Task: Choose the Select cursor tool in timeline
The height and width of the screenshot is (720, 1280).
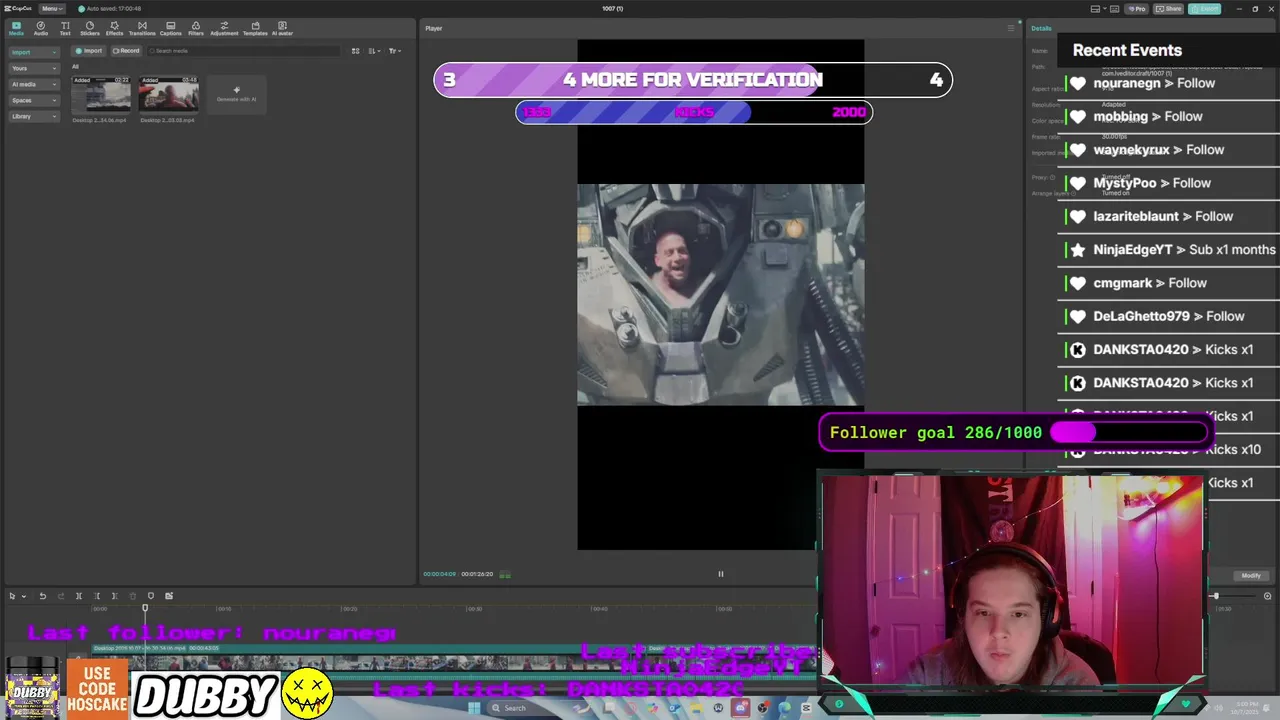Action: pyautogui.click(x=13, y=596)
